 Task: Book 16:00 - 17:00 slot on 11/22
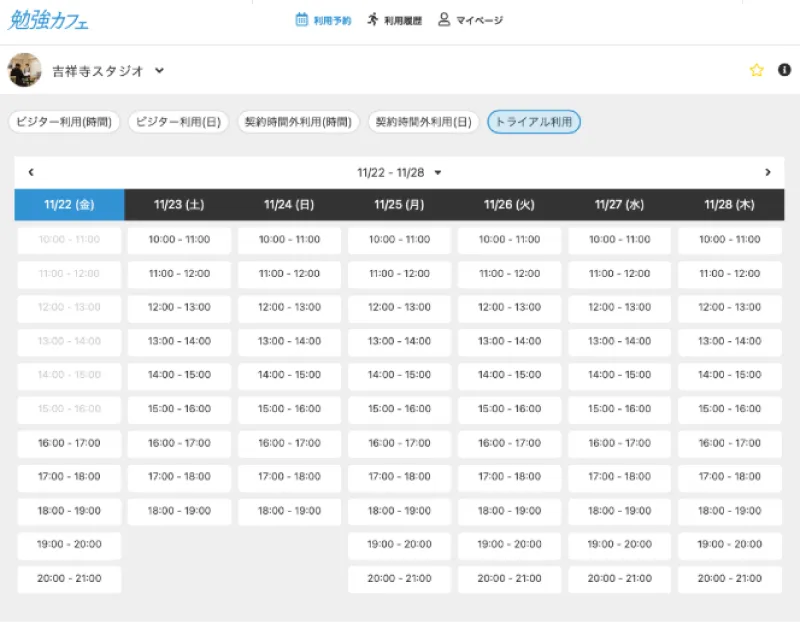coord(69,443)
